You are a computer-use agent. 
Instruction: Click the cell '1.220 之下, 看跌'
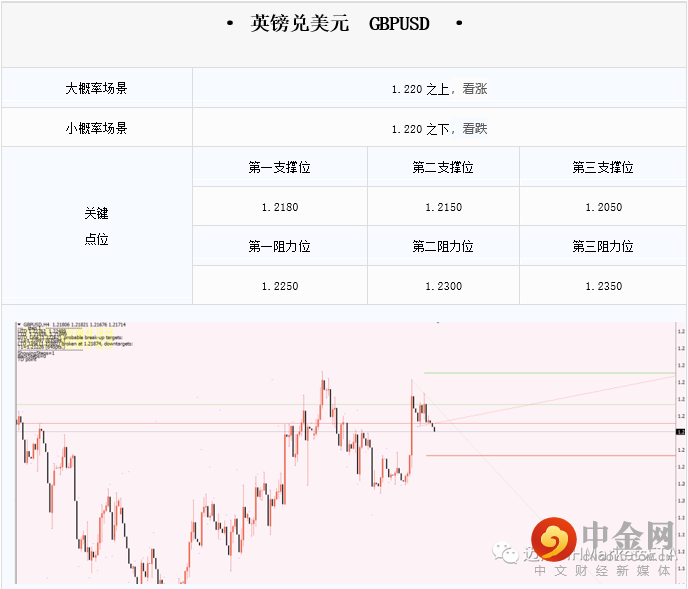439,128
